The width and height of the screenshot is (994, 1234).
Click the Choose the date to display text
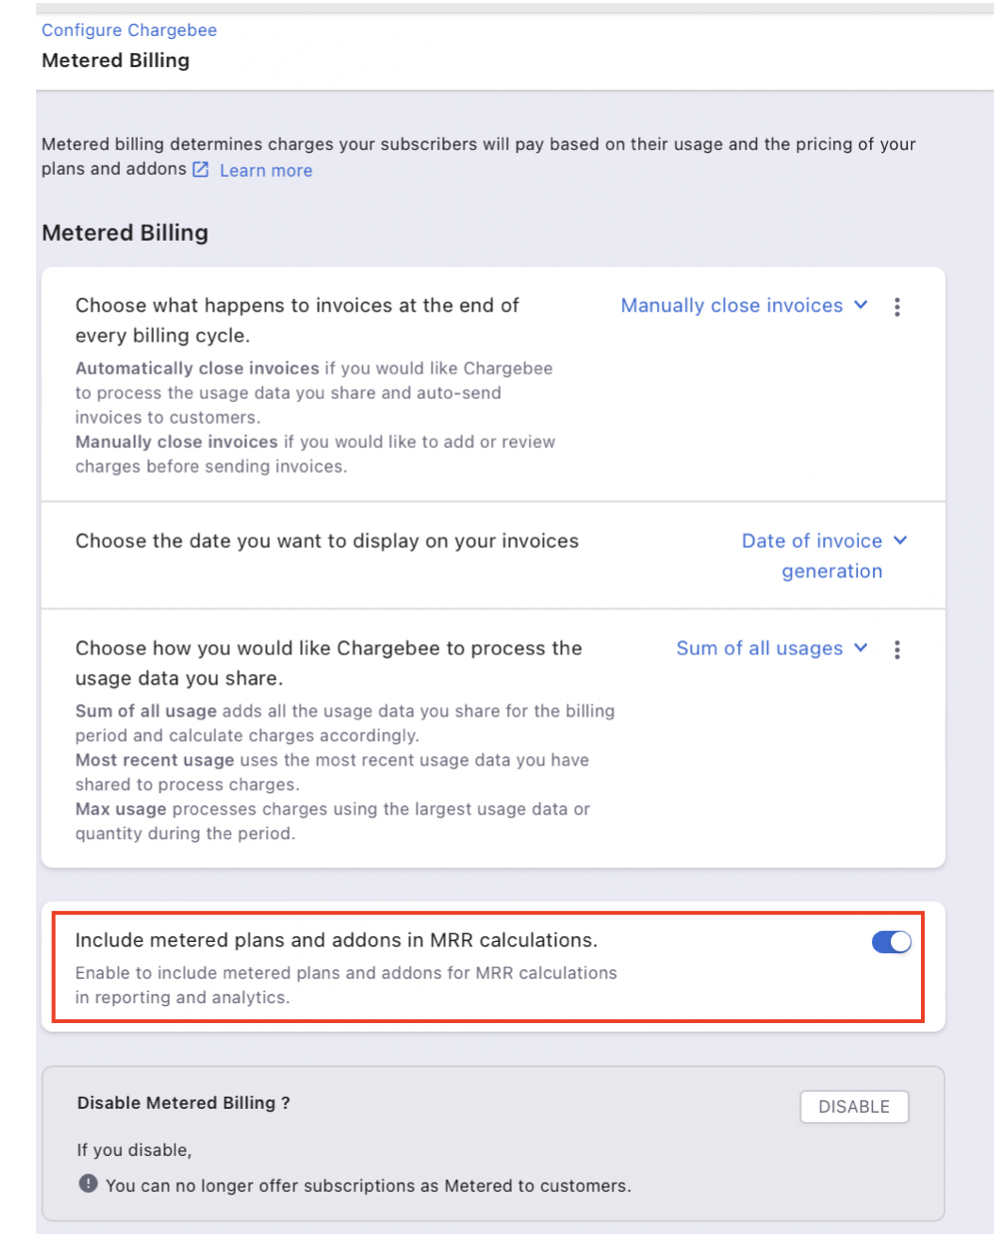coord(327,541)
